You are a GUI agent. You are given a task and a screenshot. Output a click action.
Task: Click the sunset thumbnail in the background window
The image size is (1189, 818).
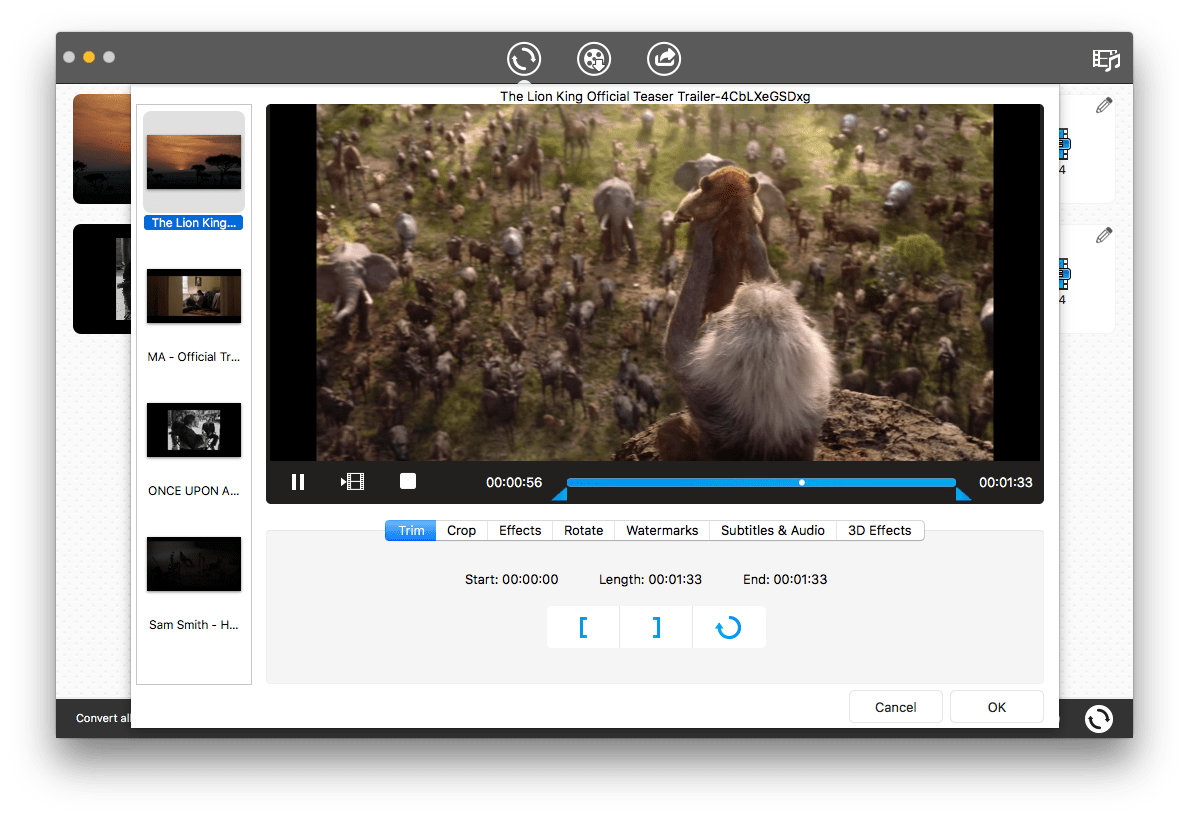(x=102, y=149)
